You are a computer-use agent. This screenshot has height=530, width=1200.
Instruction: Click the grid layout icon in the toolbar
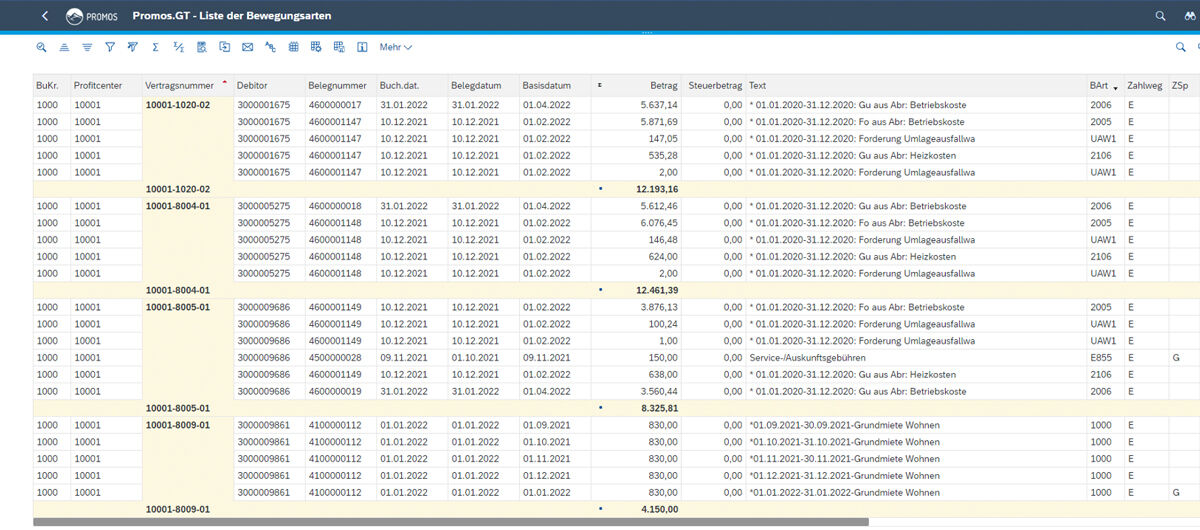point(293,47)
